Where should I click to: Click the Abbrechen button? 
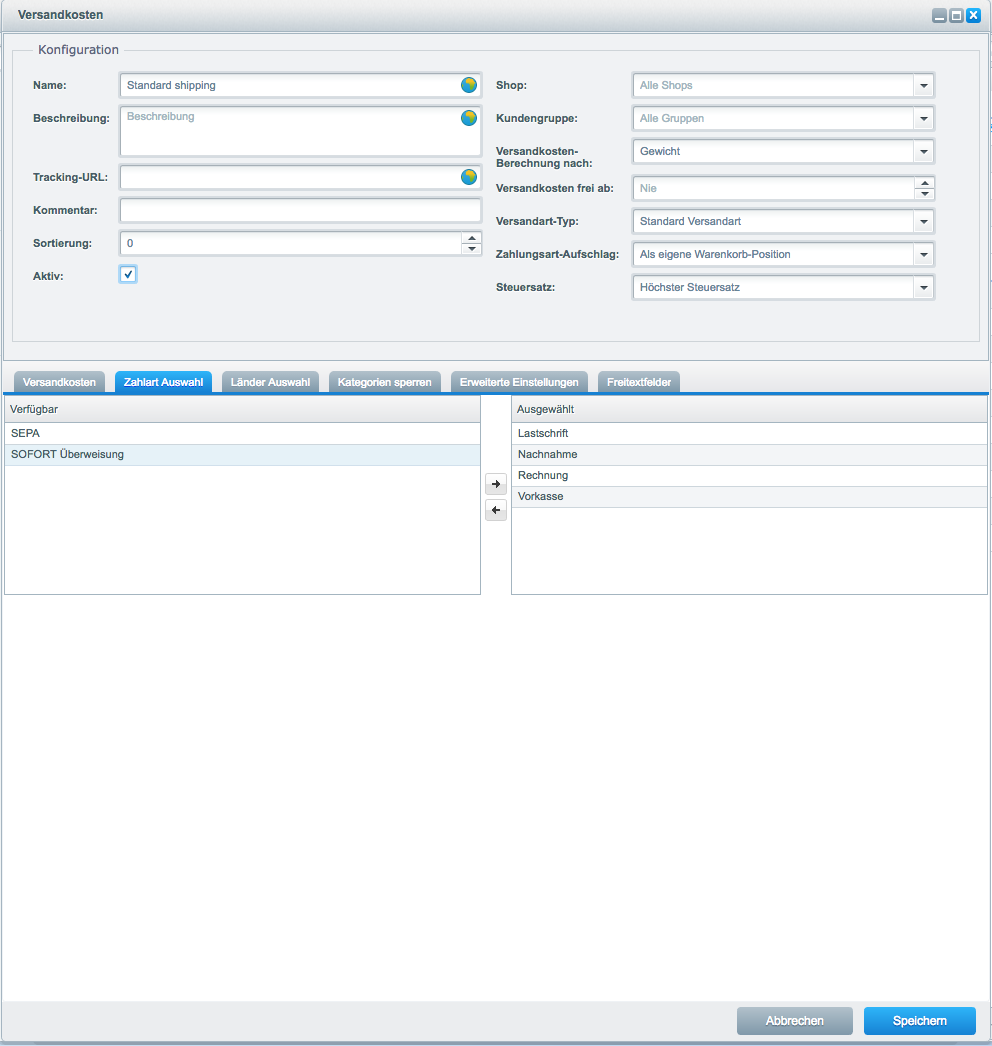pyautogui.click(x=794, y=1021)
